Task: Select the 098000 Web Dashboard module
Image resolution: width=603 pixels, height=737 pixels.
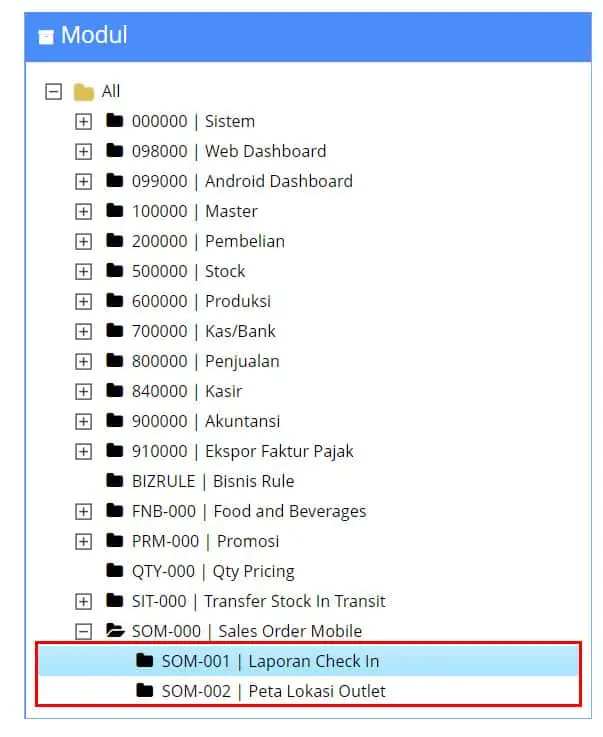Action: (x=229, y=151)
